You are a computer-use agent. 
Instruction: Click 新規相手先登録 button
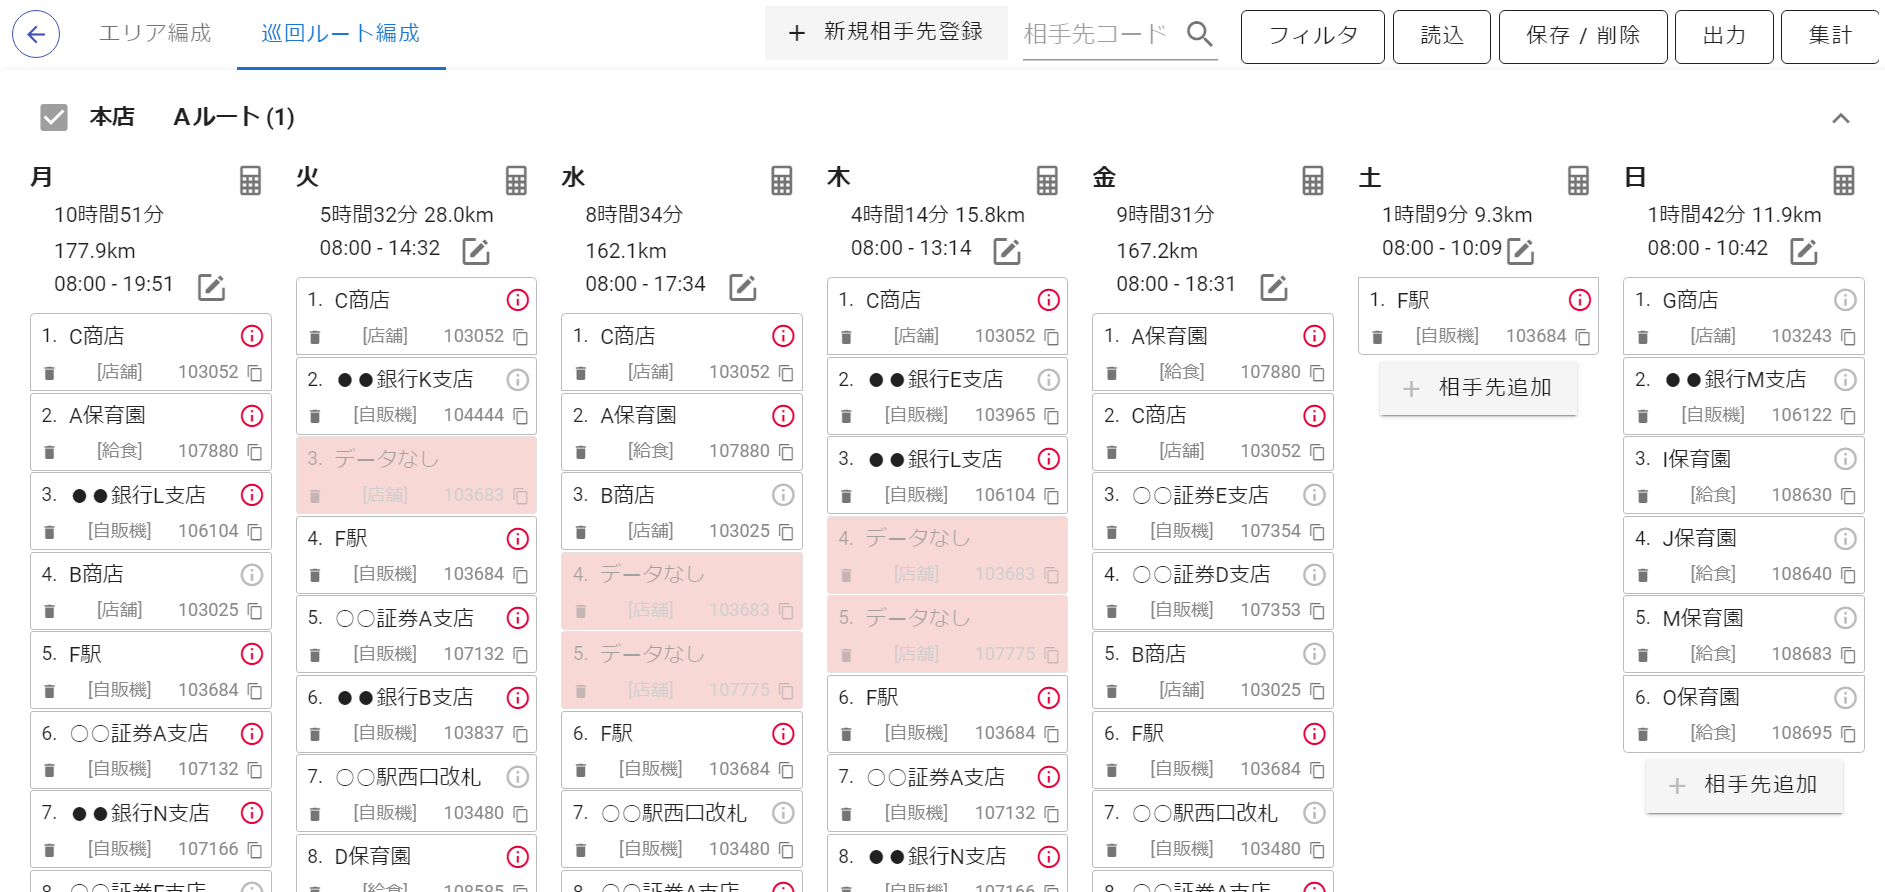(886, 33)
